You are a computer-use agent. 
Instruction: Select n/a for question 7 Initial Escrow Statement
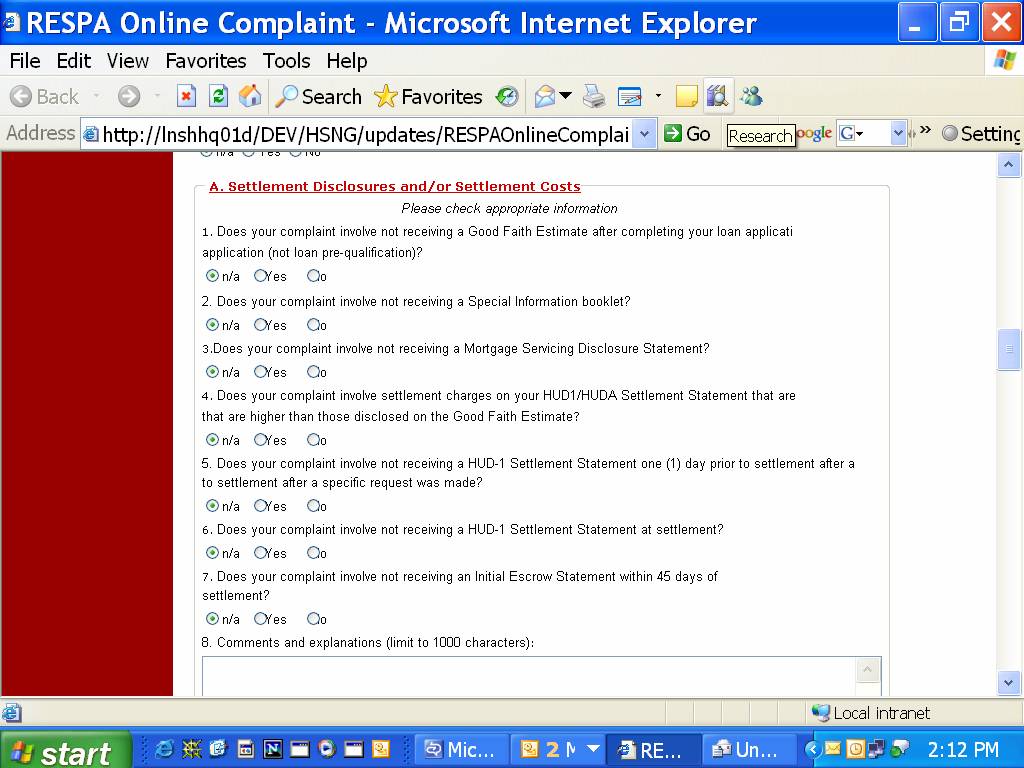[x=212, y=618]
